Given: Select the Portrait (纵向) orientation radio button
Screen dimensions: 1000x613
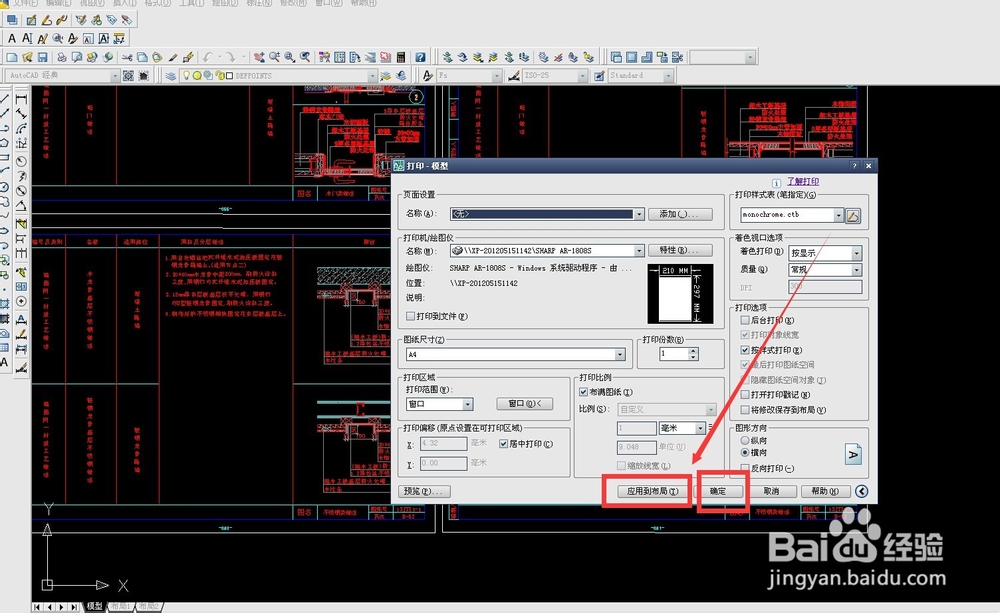Looking at the screenshot, I should click(744, 440).
